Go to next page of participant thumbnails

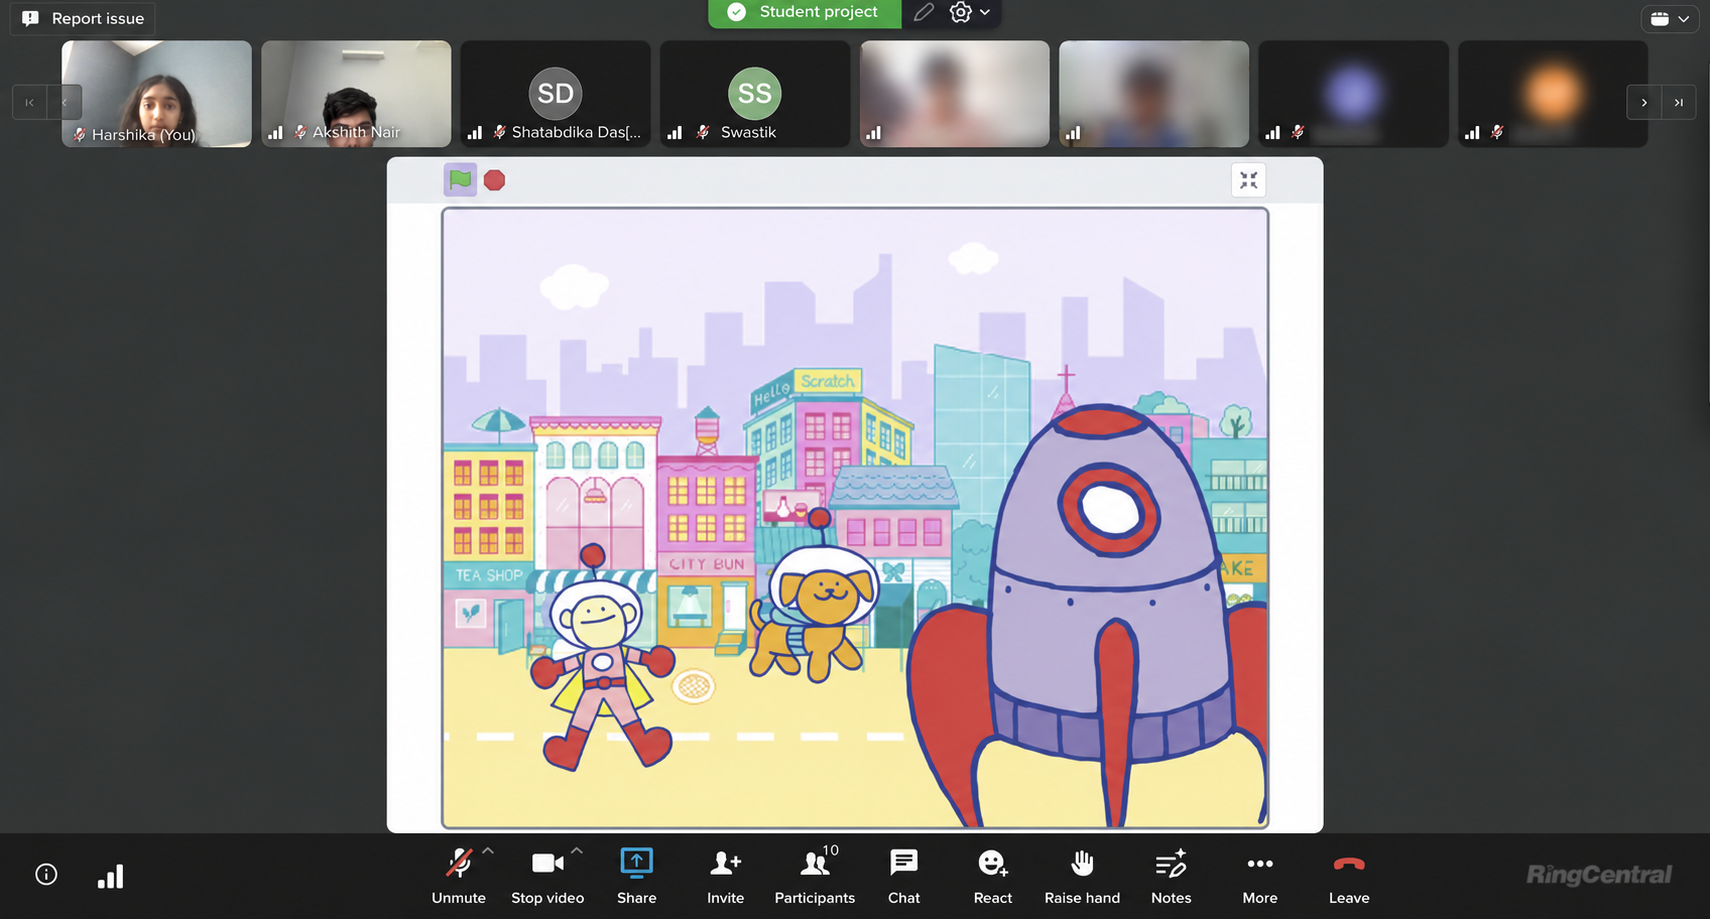tap(1643, 102)
